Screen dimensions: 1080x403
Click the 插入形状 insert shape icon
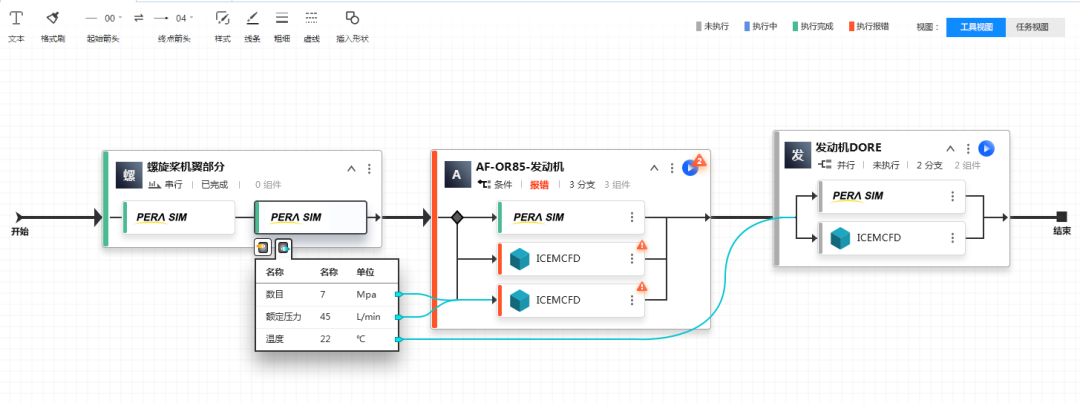pyautogui.click(x=352, y=18)
